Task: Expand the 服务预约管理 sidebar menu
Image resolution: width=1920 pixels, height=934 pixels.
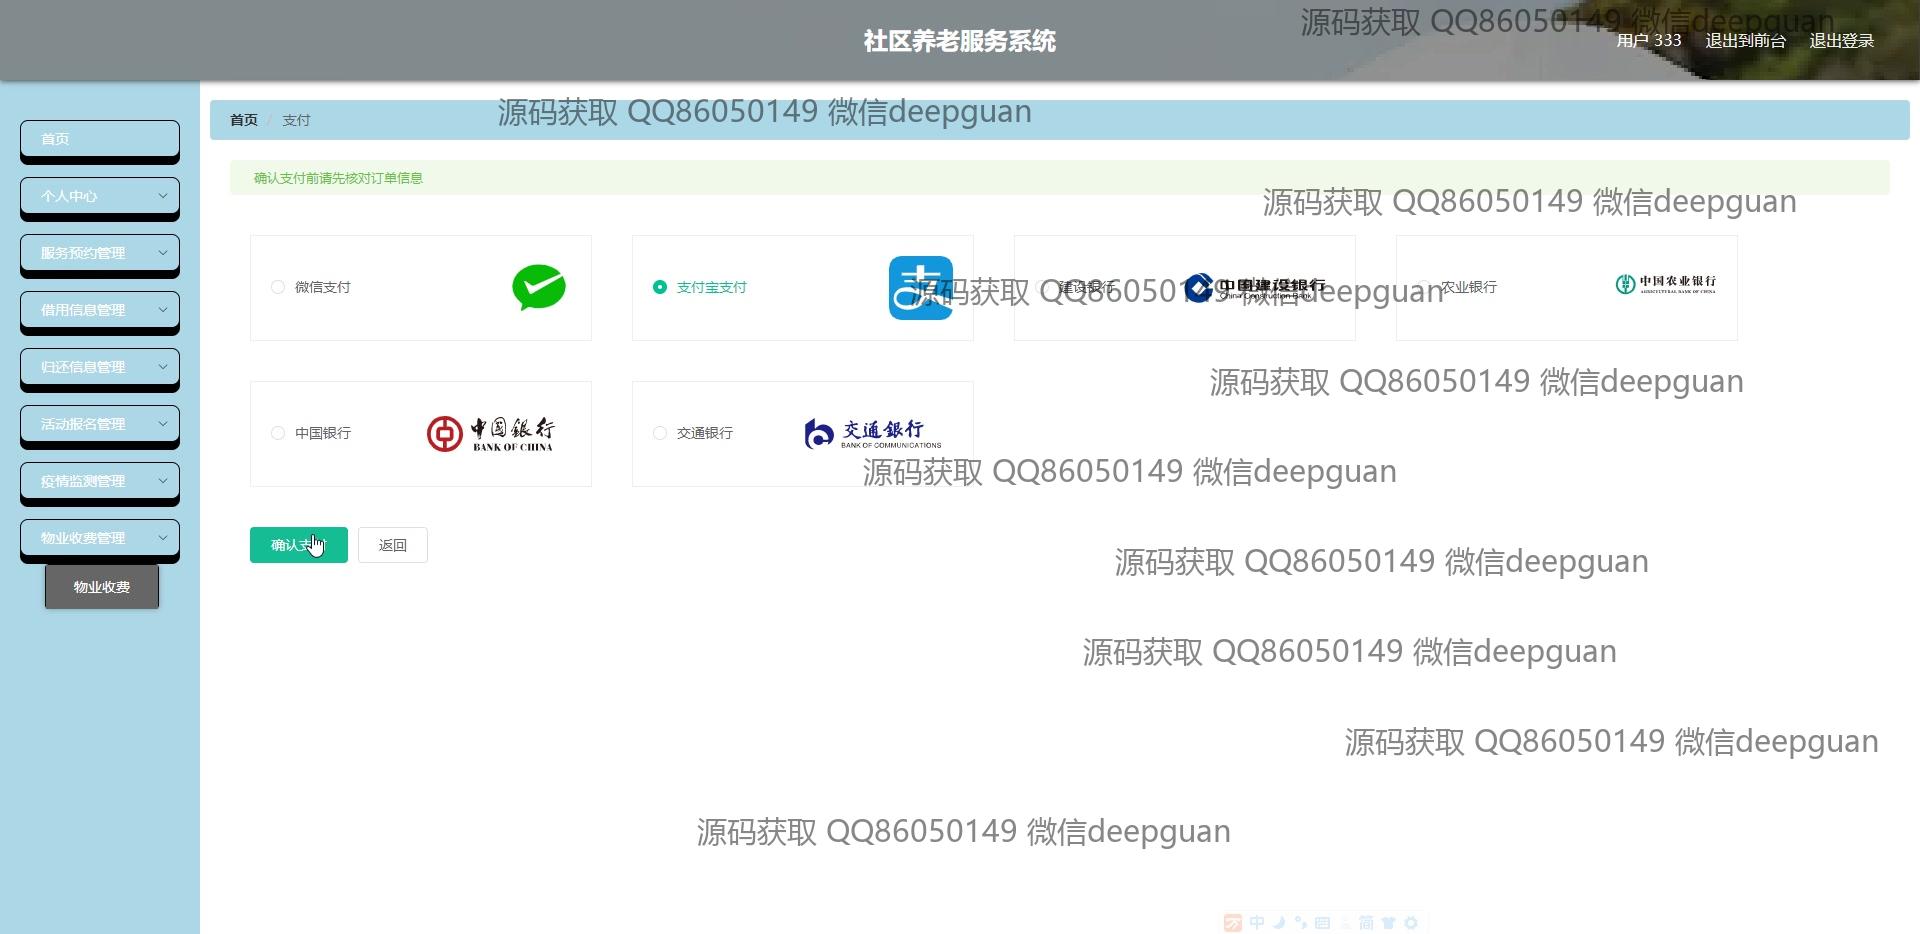Action: (100, 254)
